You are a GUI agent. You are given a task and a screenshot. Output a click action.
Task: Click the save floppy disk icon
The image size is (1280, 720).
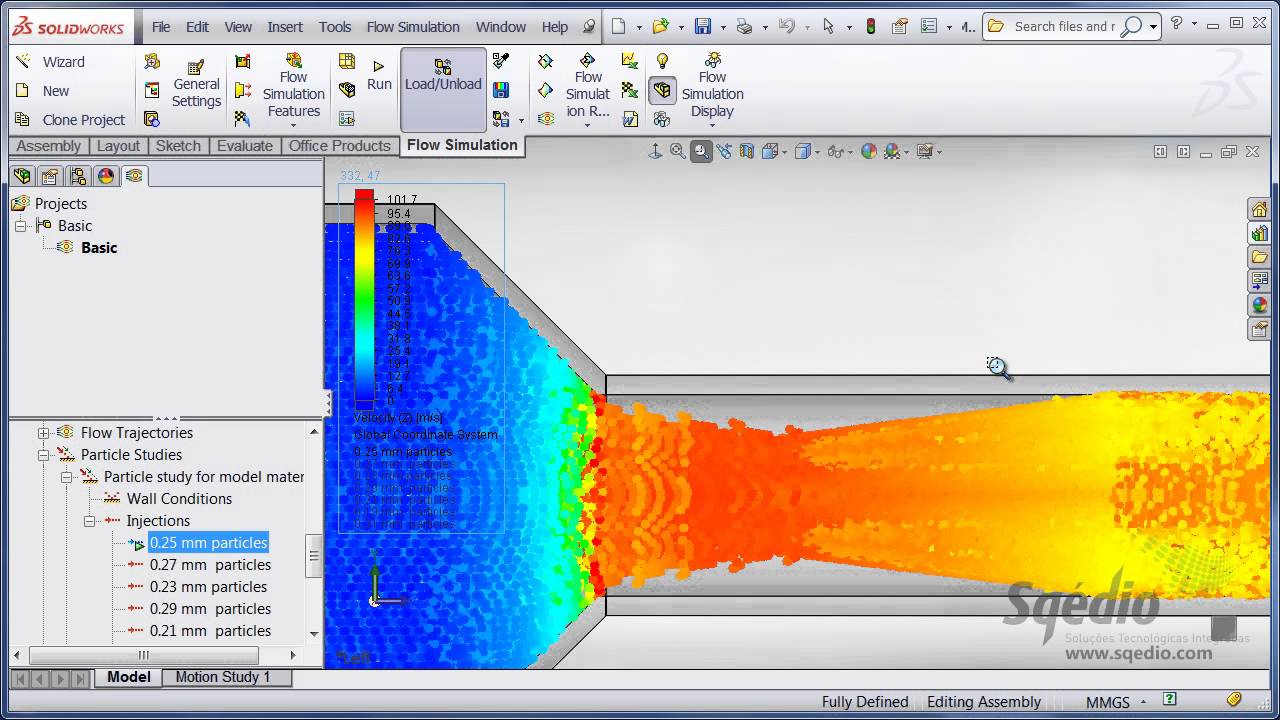tap(703, 27)
